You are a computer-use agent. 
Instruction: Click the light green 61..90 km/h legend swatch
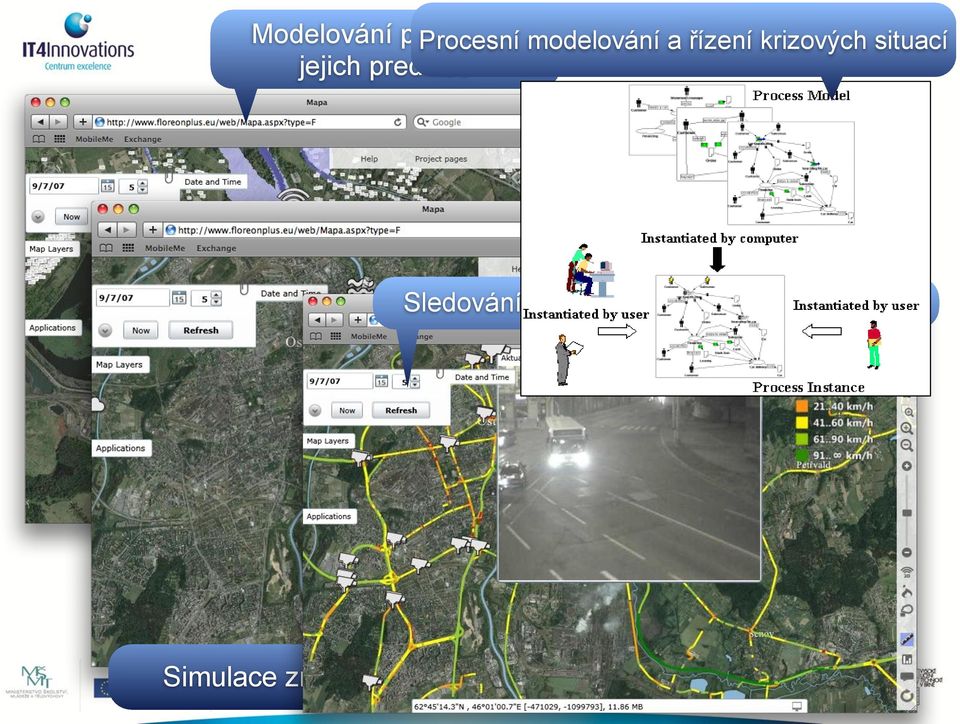pyautogui.click(x=801, y=439)
